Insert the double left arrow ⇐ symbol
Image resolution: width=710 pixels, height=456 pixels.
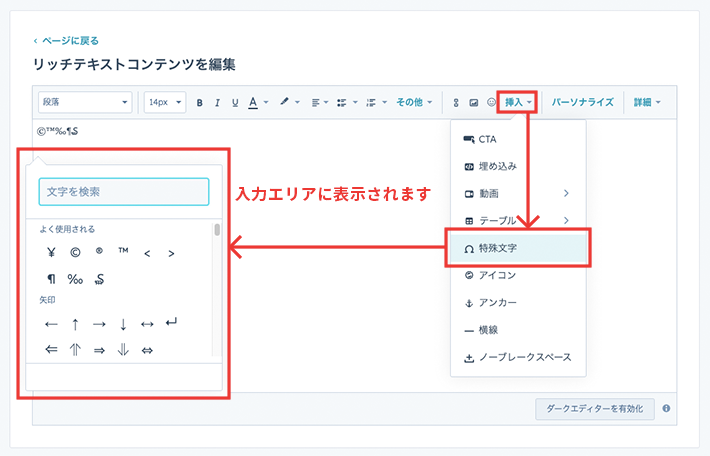(51, 350)
